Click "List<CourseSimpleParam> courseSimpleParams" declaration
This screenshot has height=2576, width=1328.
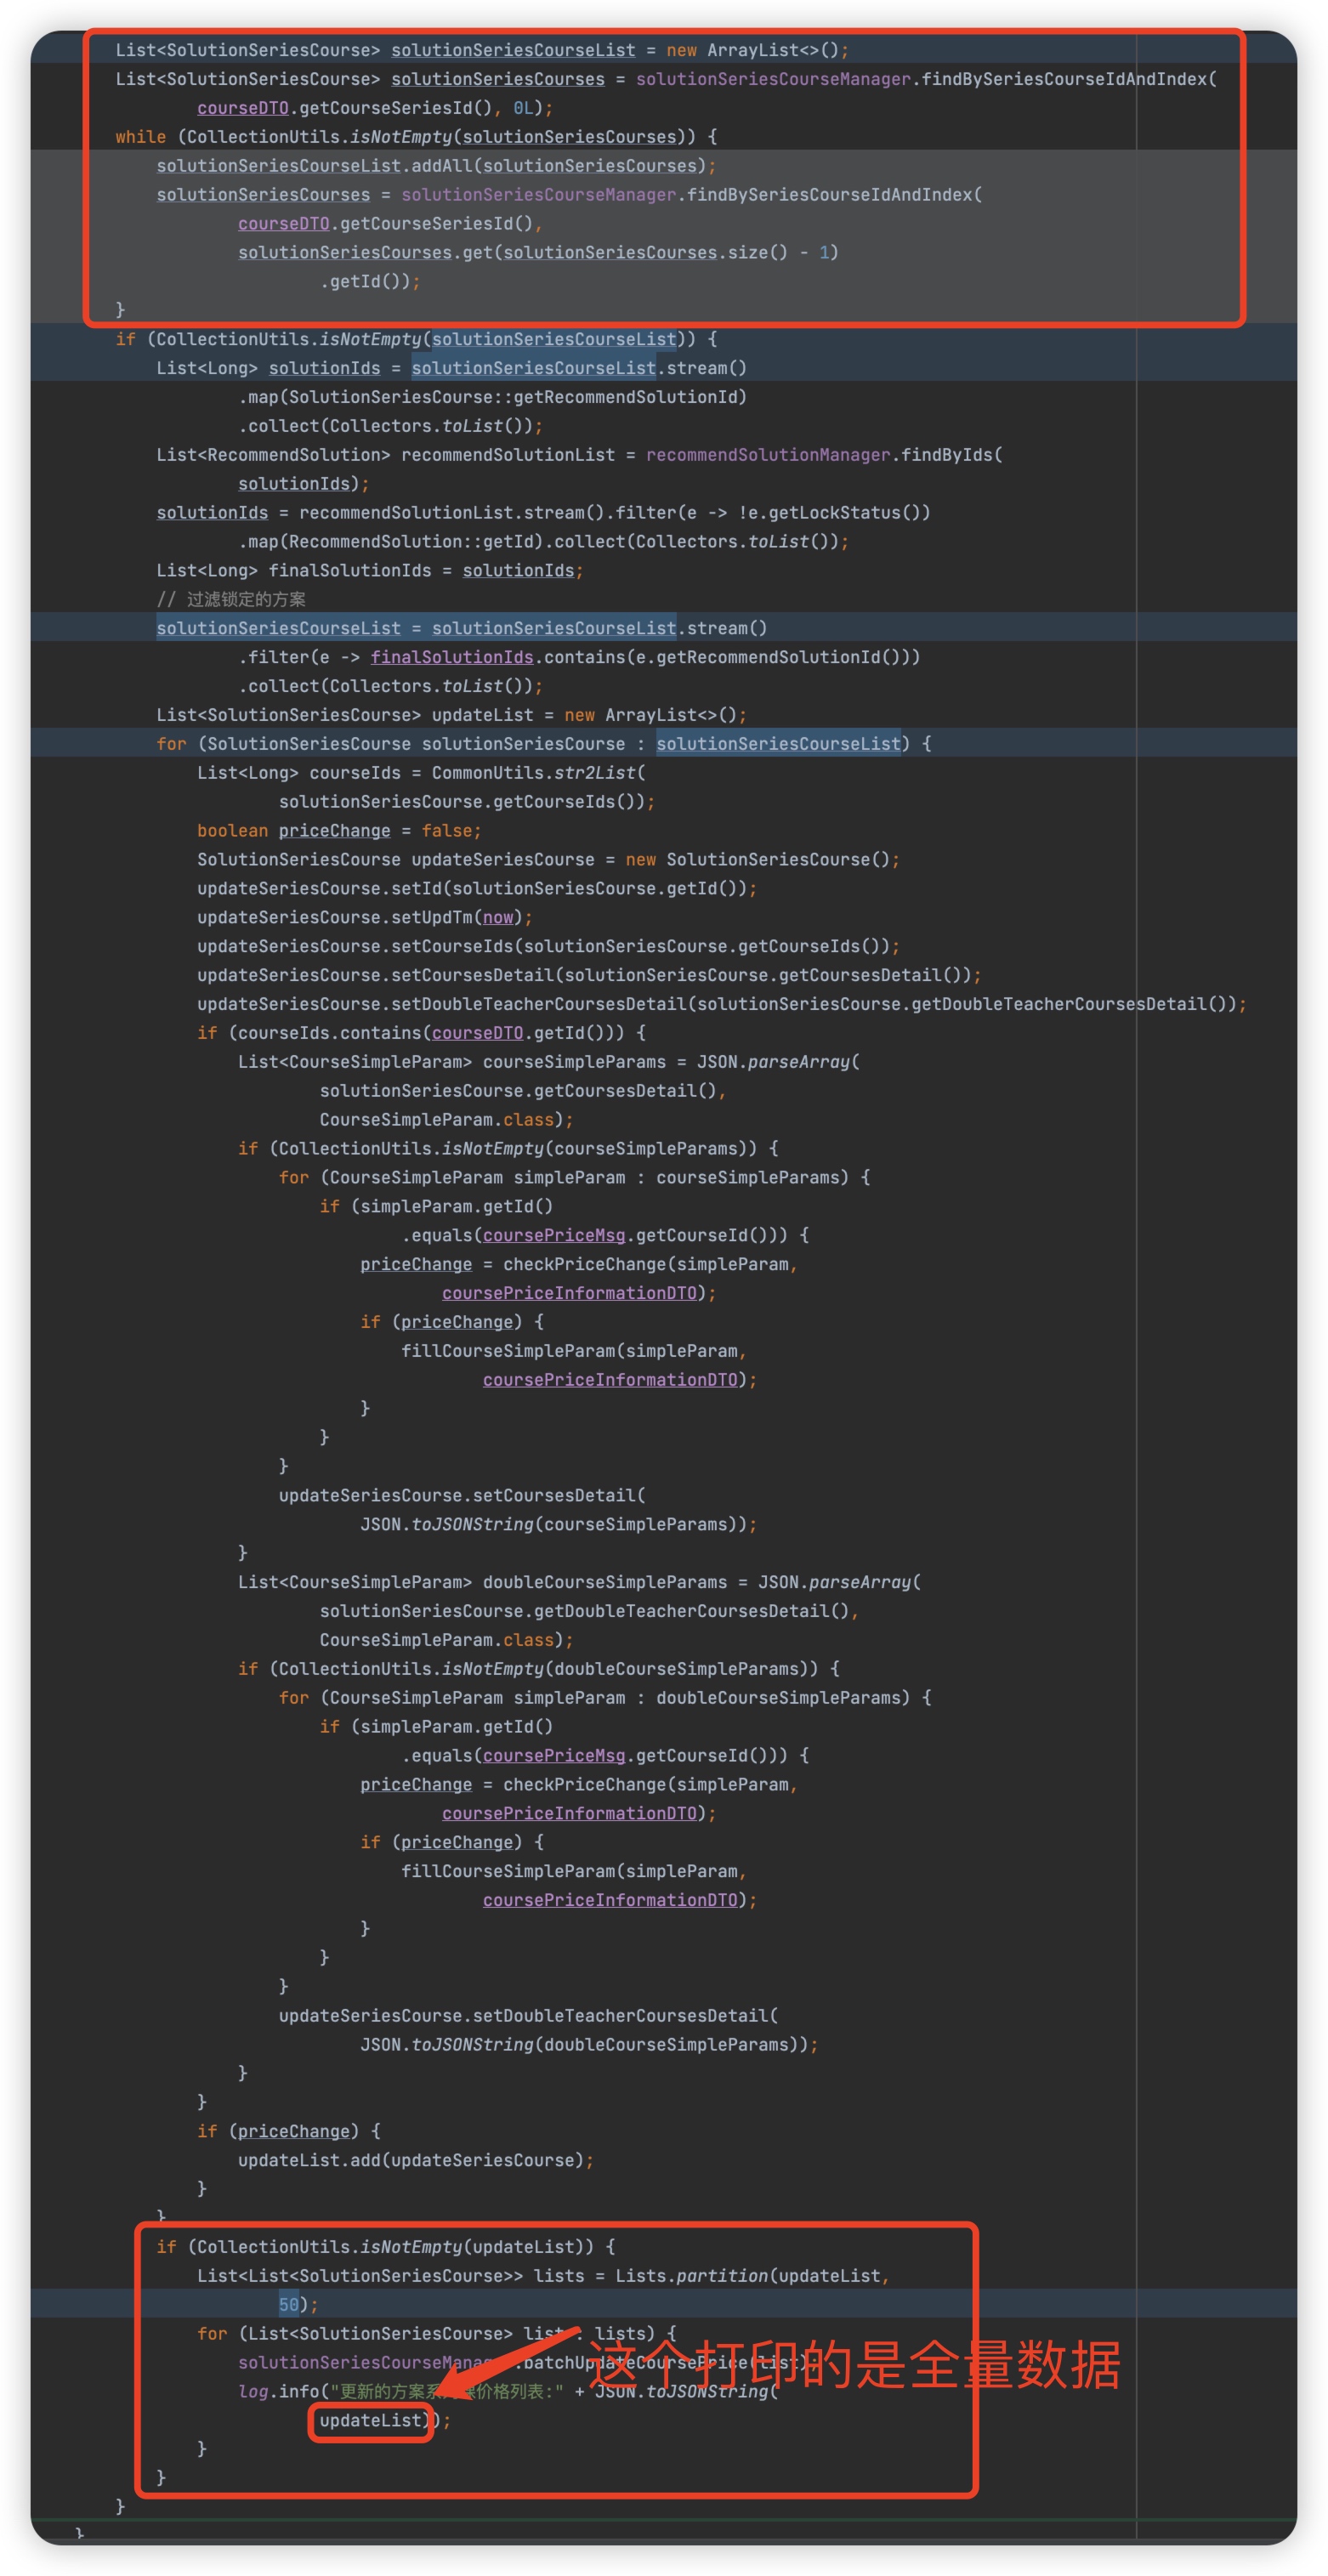(451, 1063)
